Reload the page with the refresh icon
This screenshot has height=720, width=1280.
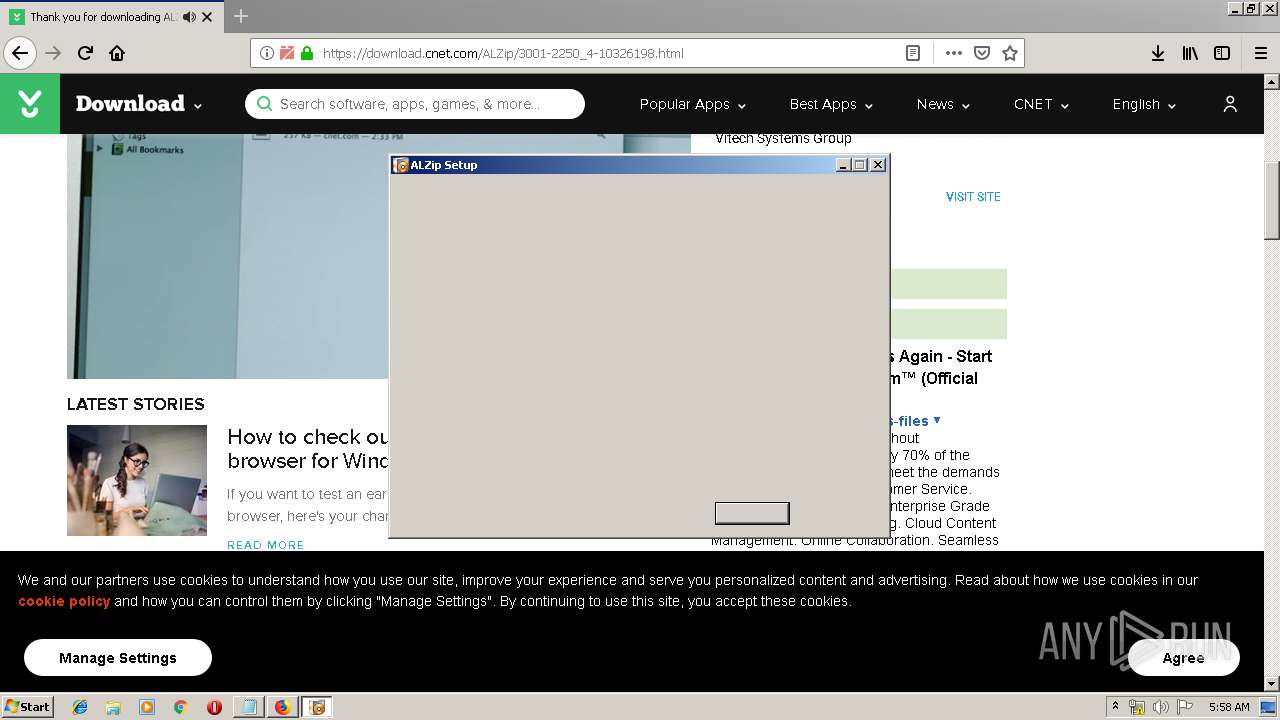coord(85,53)
